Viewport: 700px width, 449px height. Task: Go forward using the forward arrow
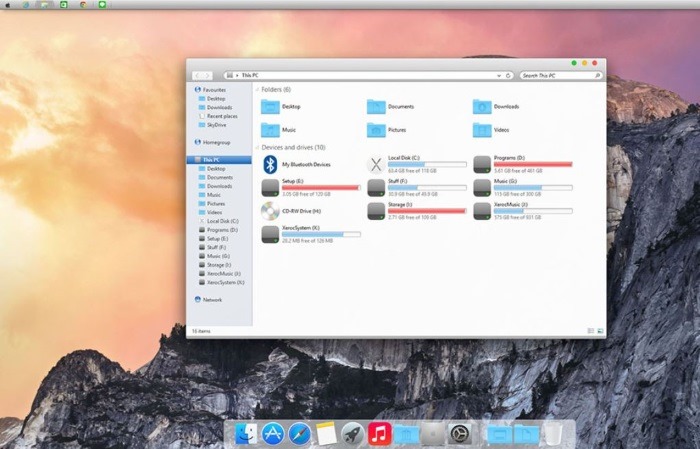coord(207,75)
